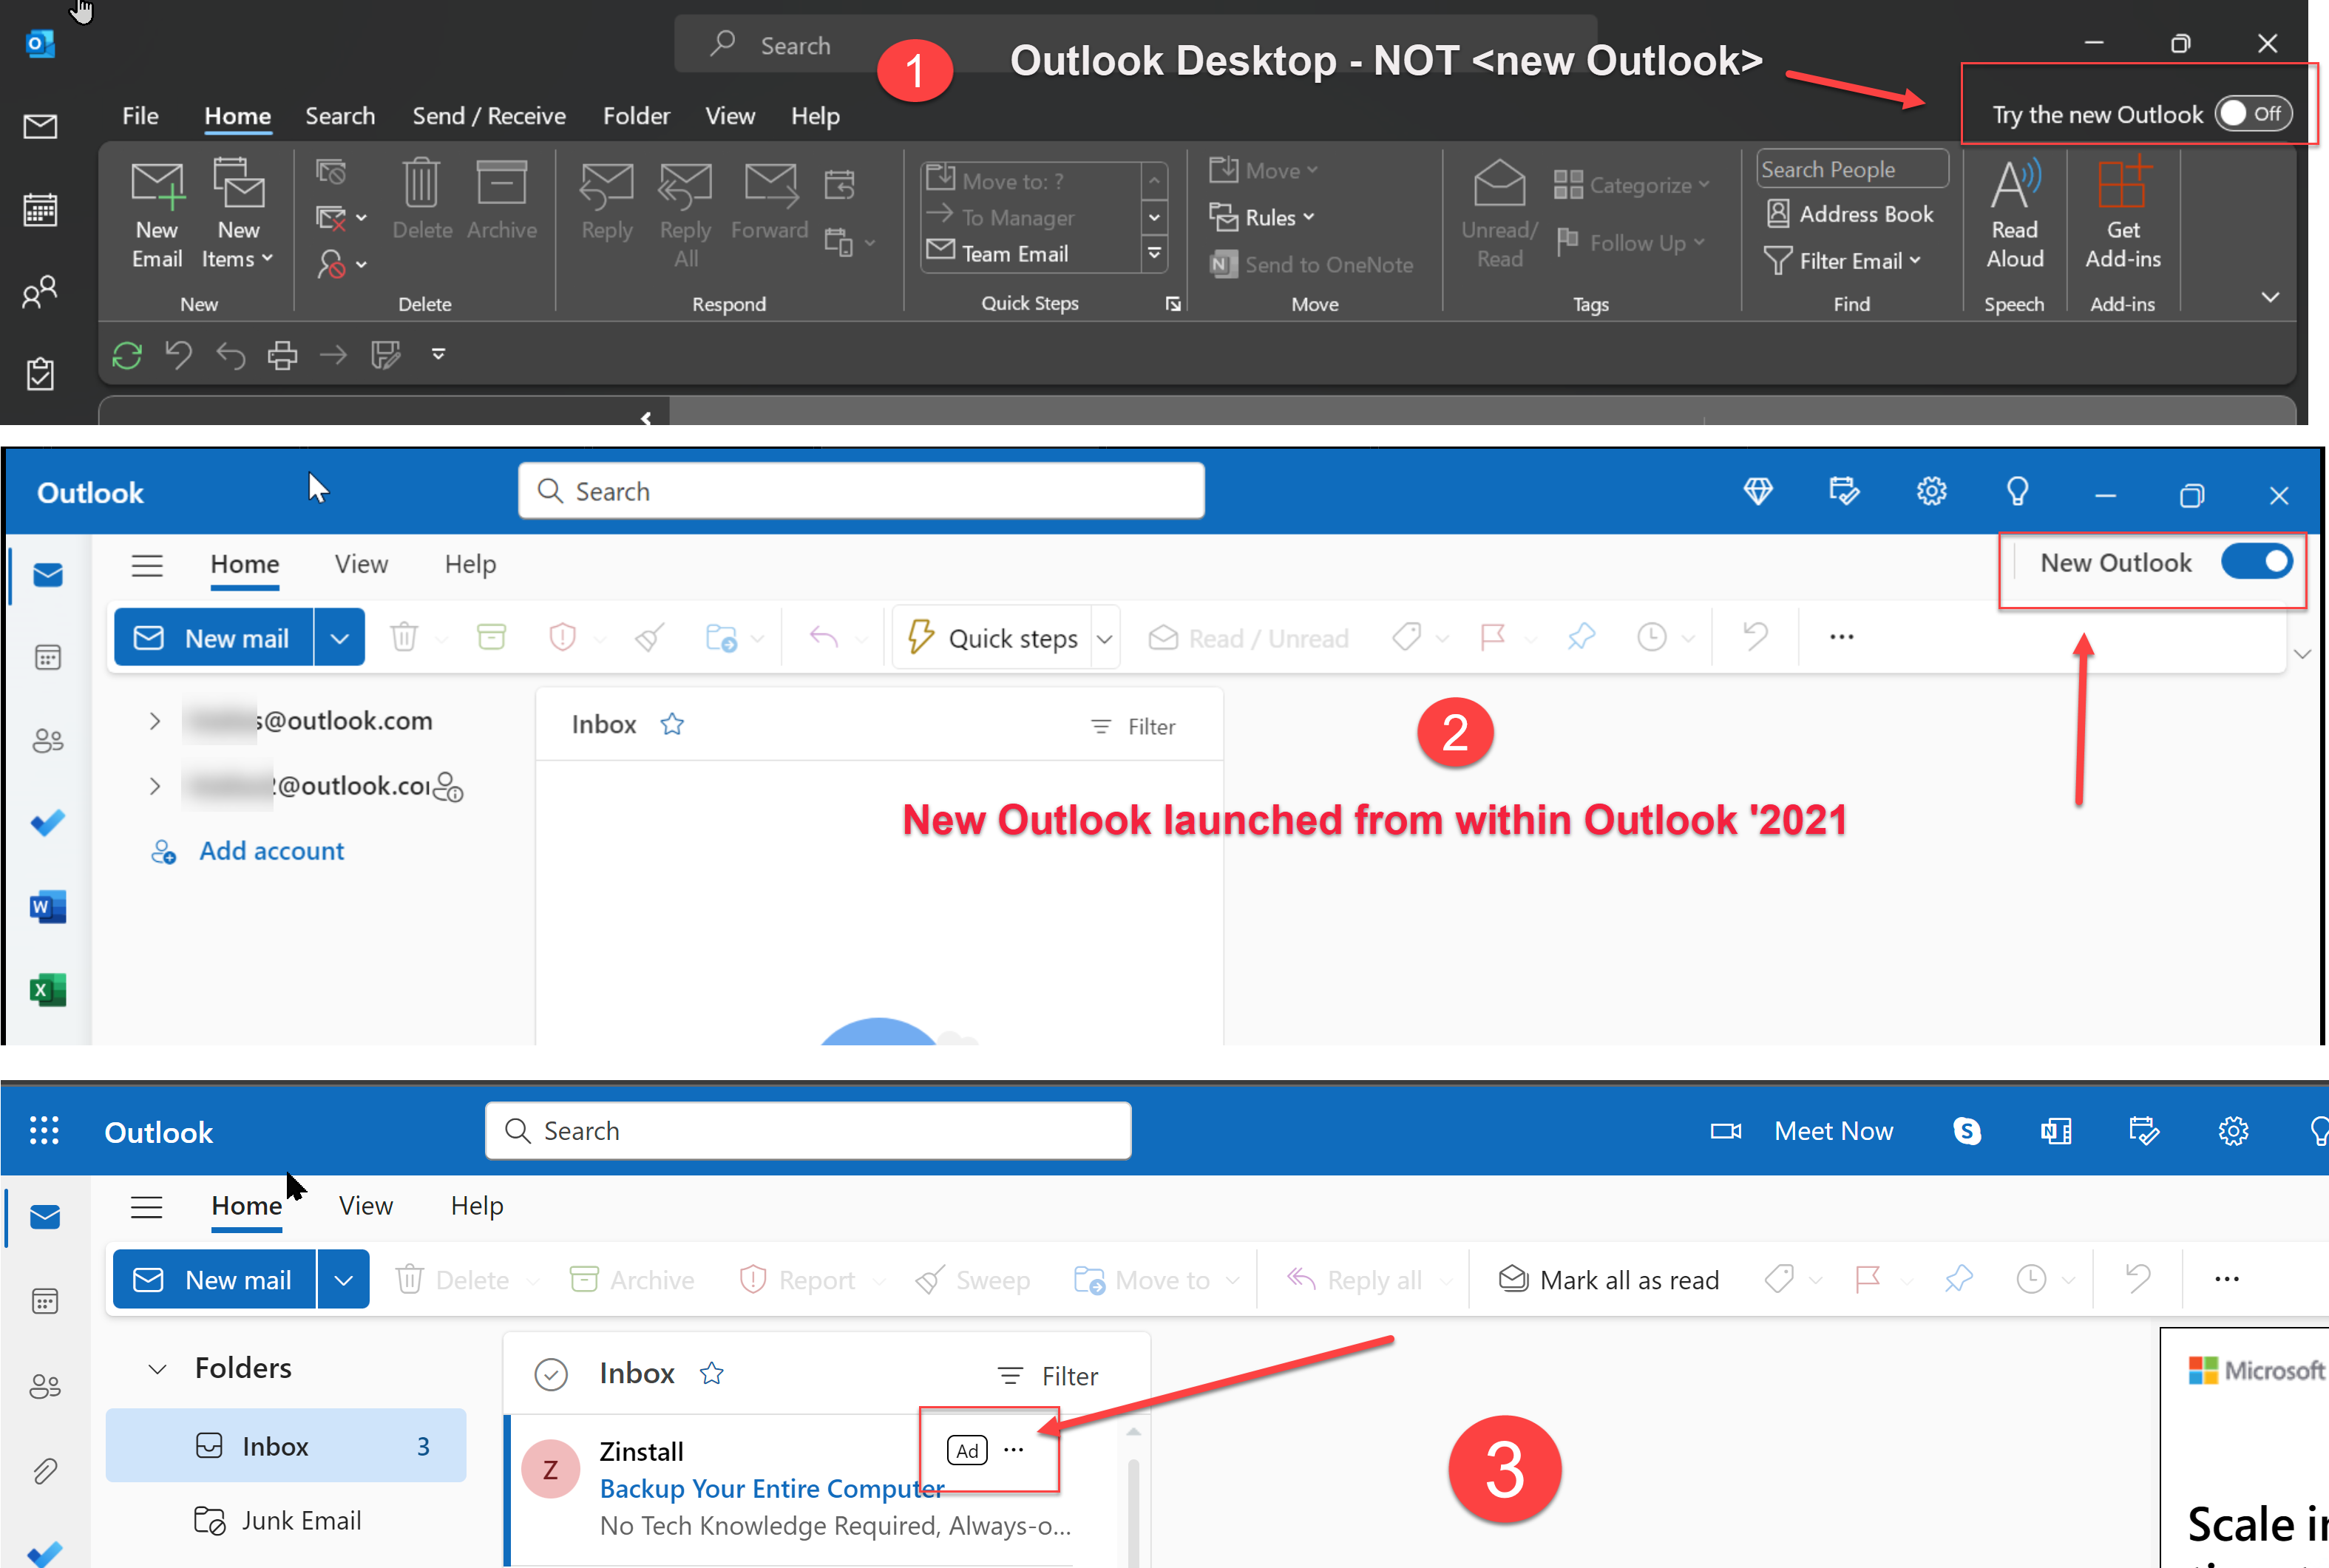Select all messages circle beside Inbox in web
The image size is (2329, 1568).
pyautogui.click(x=551, y=1375)
